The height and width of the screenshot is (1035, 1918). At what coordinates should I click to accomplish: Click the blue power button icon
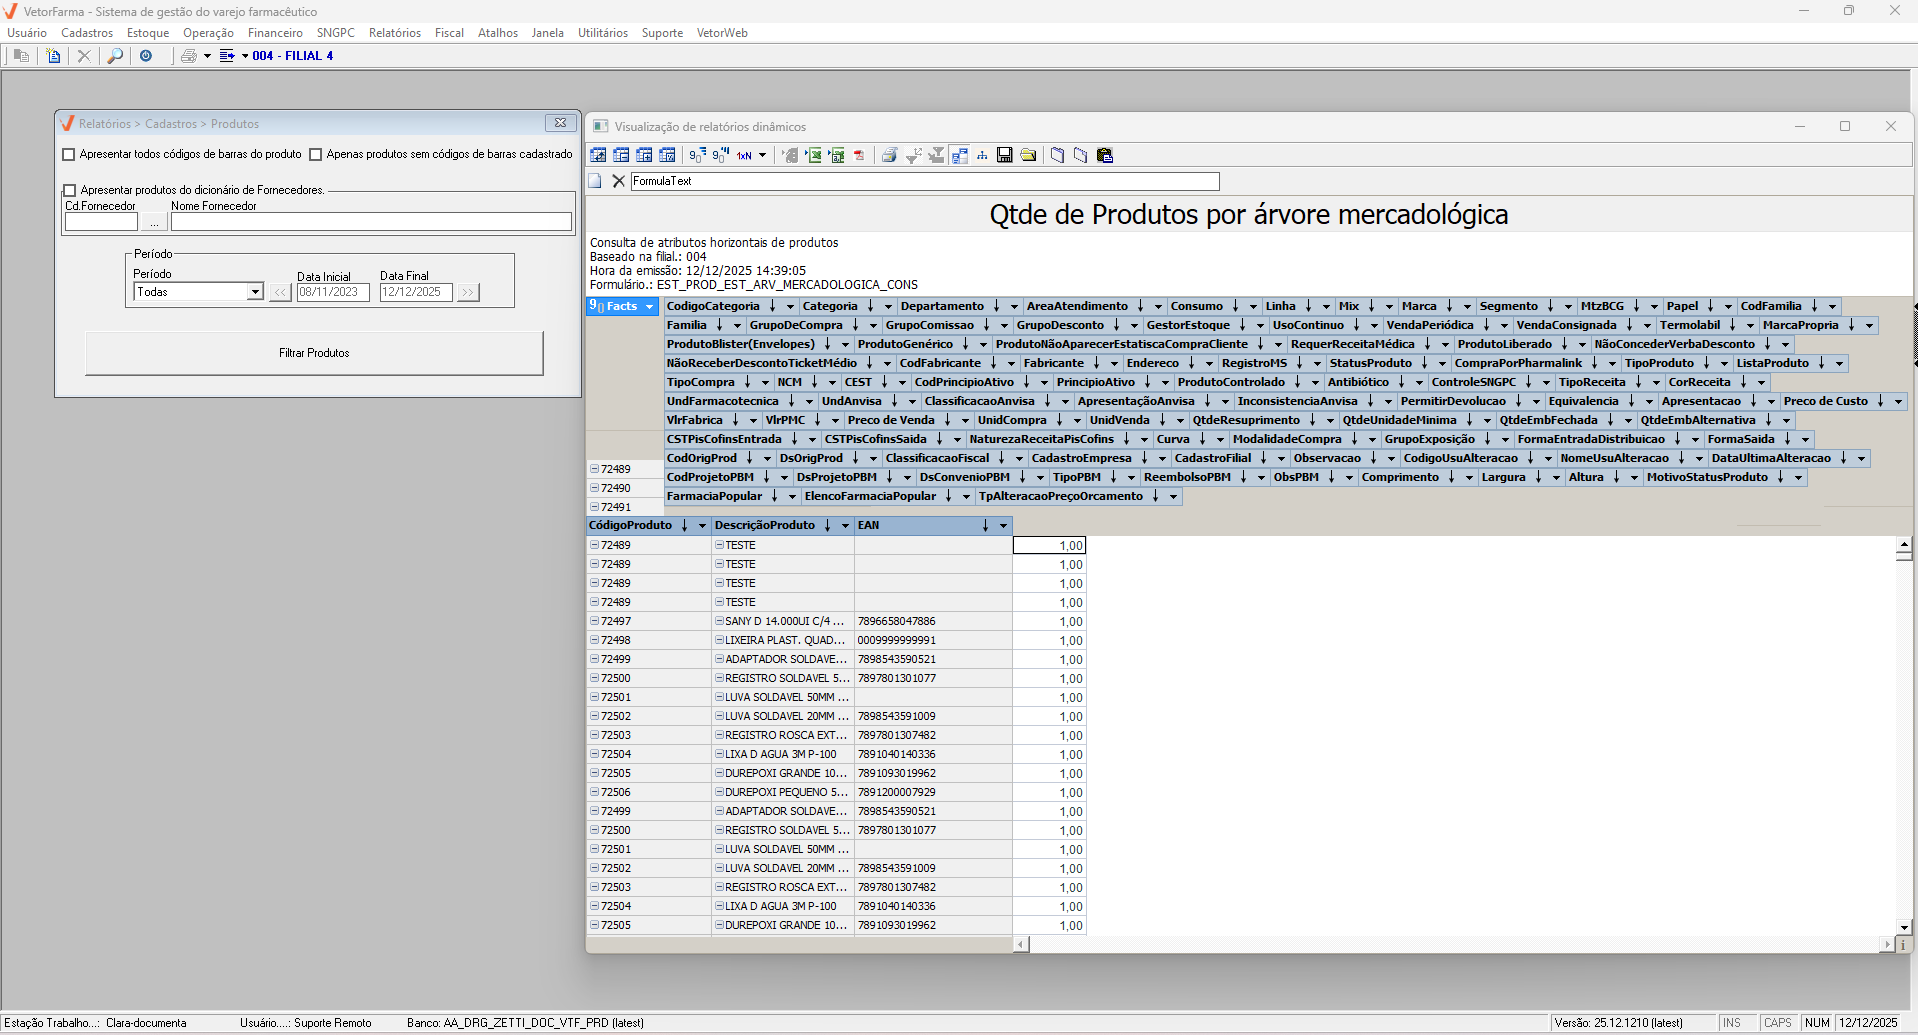pos(146,56)
